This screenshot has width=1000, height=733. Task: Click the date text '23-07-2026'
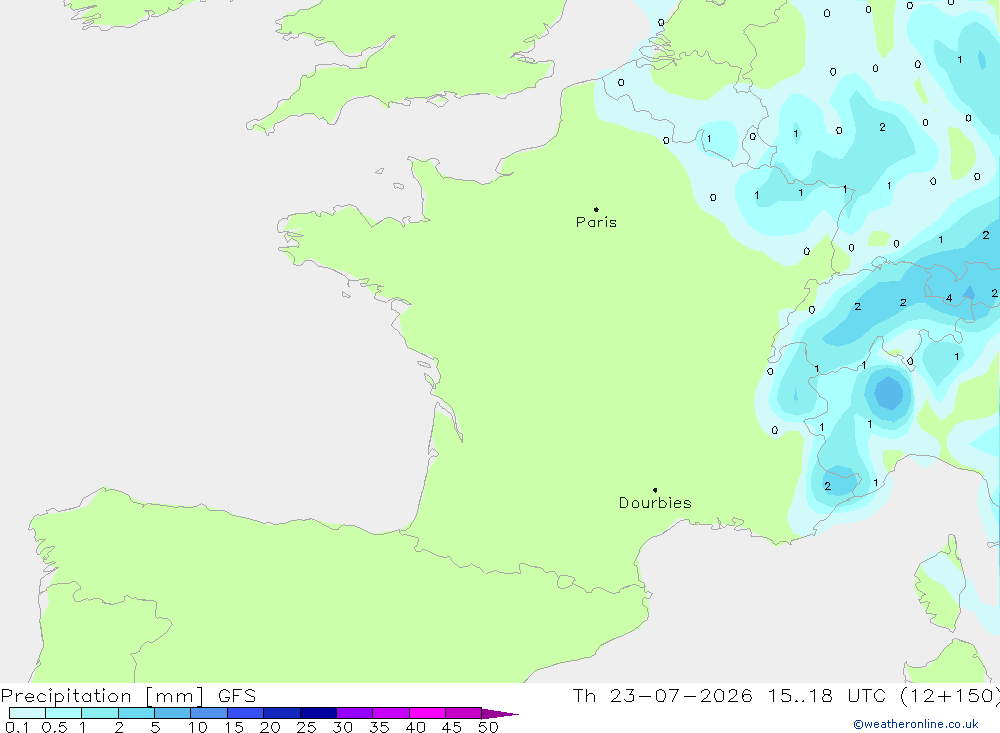[x=681, y=696]
